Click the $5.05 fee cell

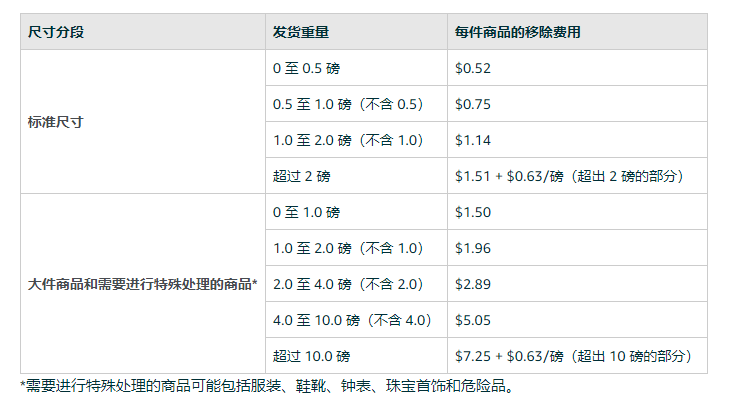473,320
